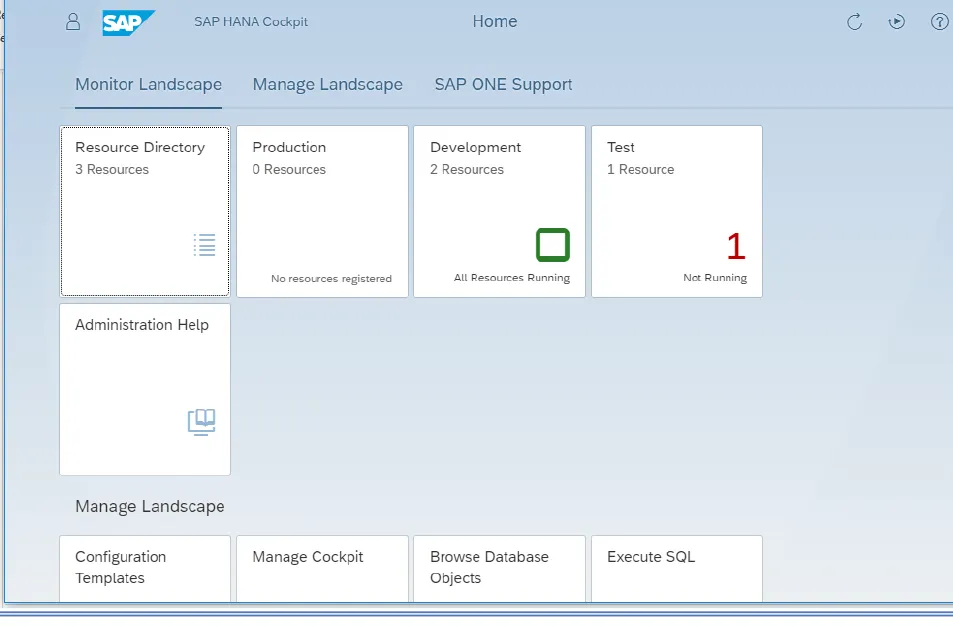This screenshot has height=626, width=953.
Task: Click the circular play icon in the header
Action: tap(896, 22)
